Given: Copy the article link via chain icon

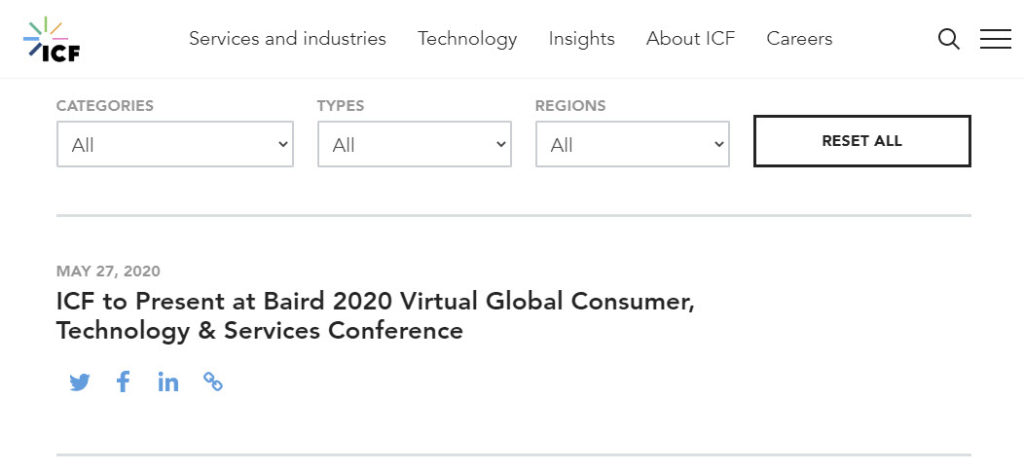Looking at the screenshot, I should [x=213, y=382].
